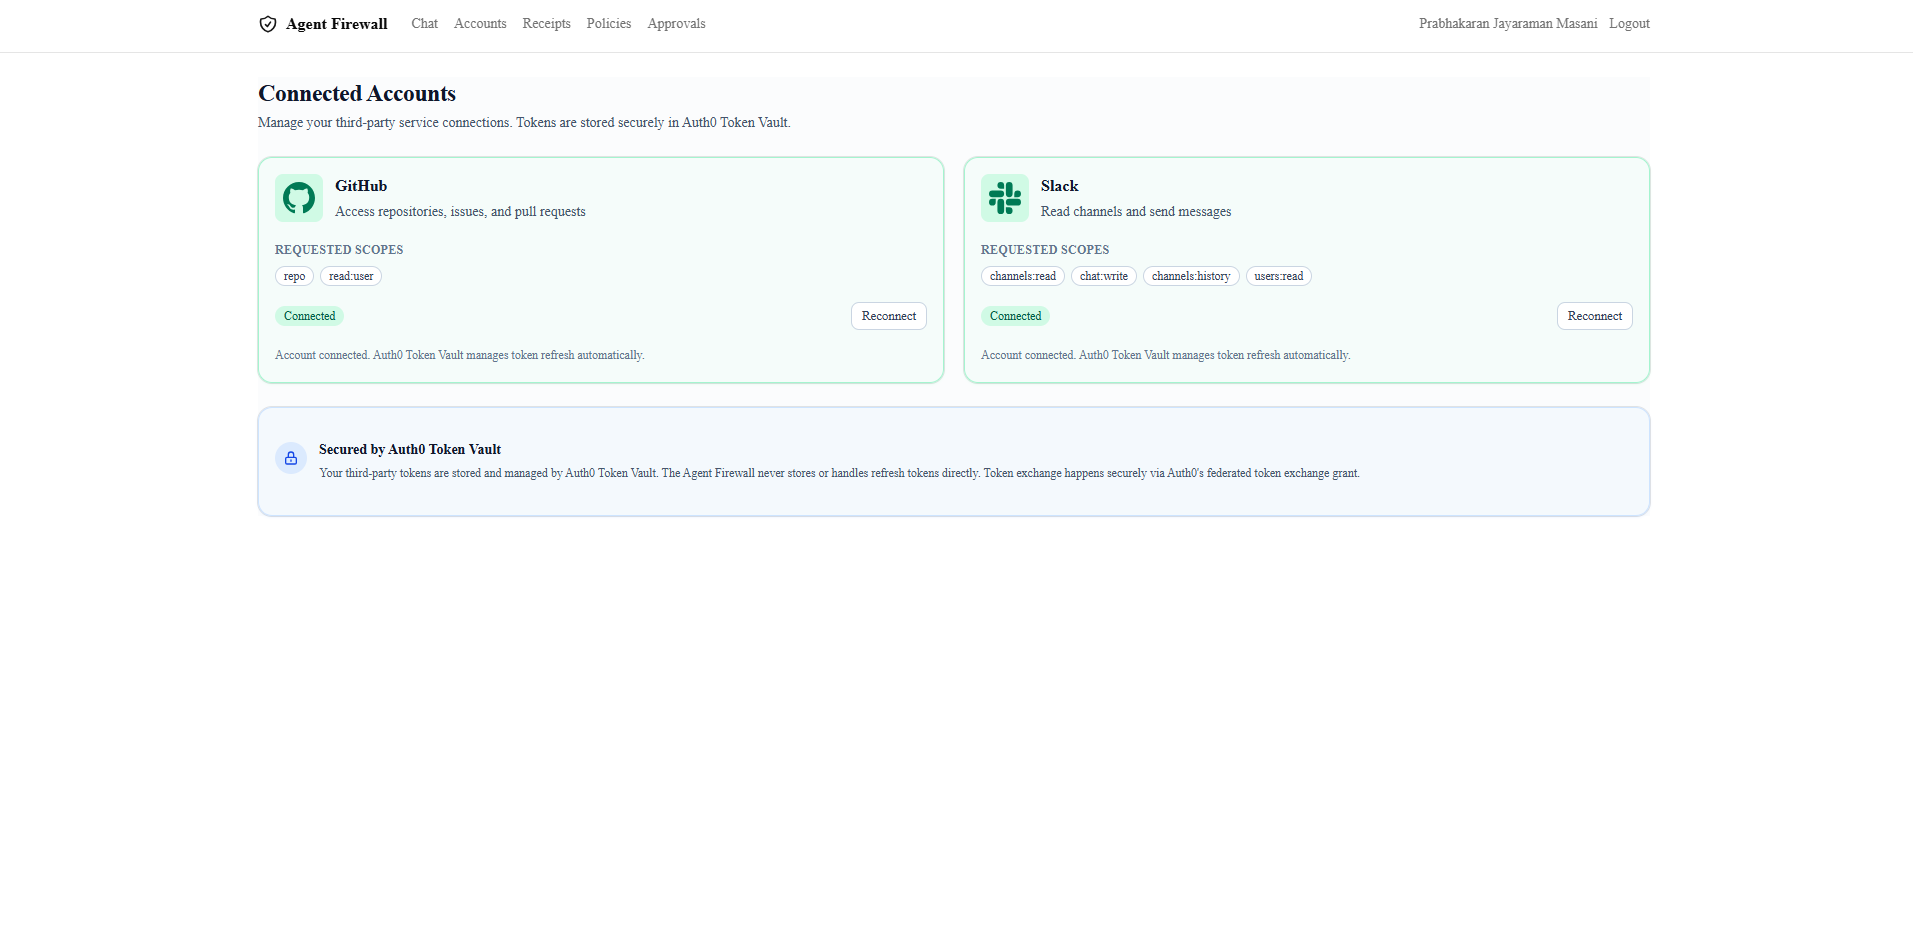Click GitHub's Requested Scopes label
The height and width of the screenshot is (935, 1913).
[339, 250]
